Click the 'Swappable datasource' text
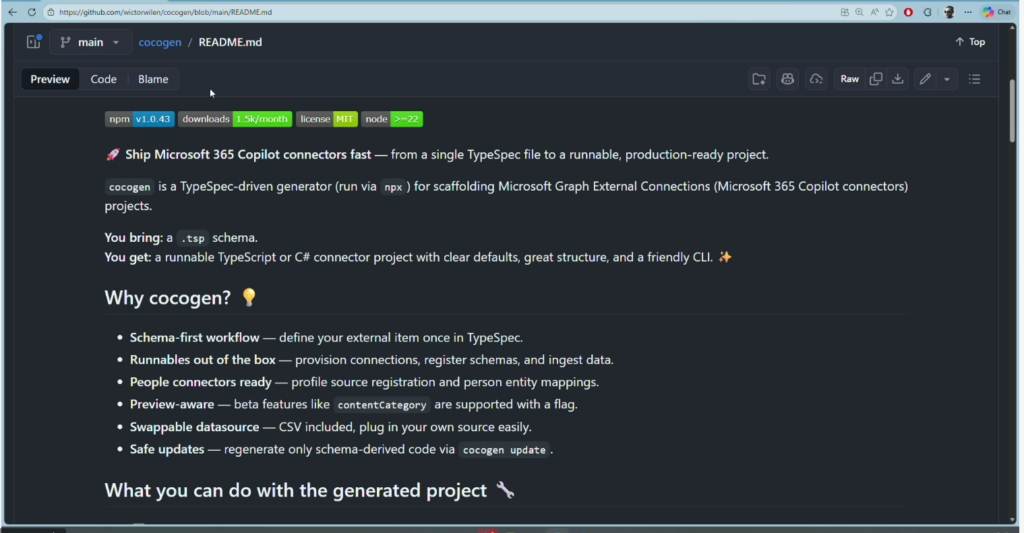Screen dimensions: 1024x533 [x=195, y=427]
